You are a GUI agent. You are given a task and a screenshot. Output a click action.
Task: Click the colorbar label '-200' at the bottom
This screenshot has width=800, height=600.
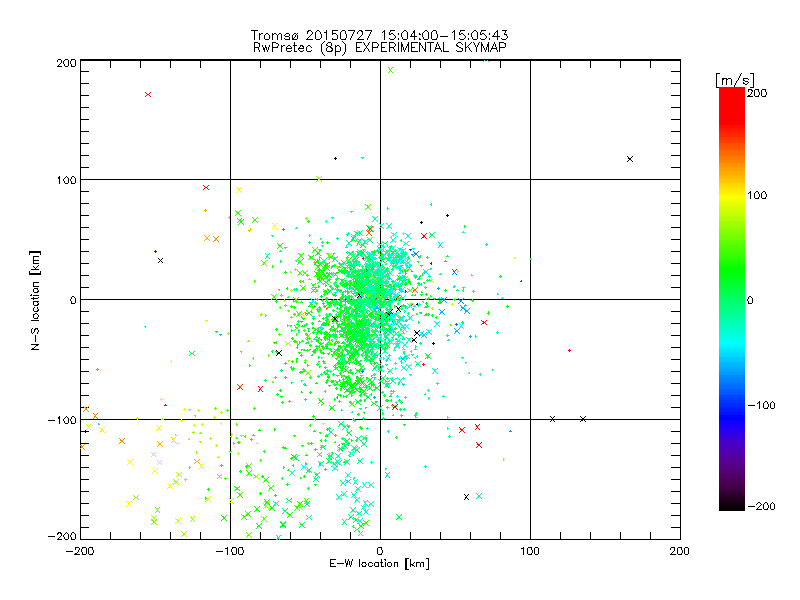pos(761,506)
